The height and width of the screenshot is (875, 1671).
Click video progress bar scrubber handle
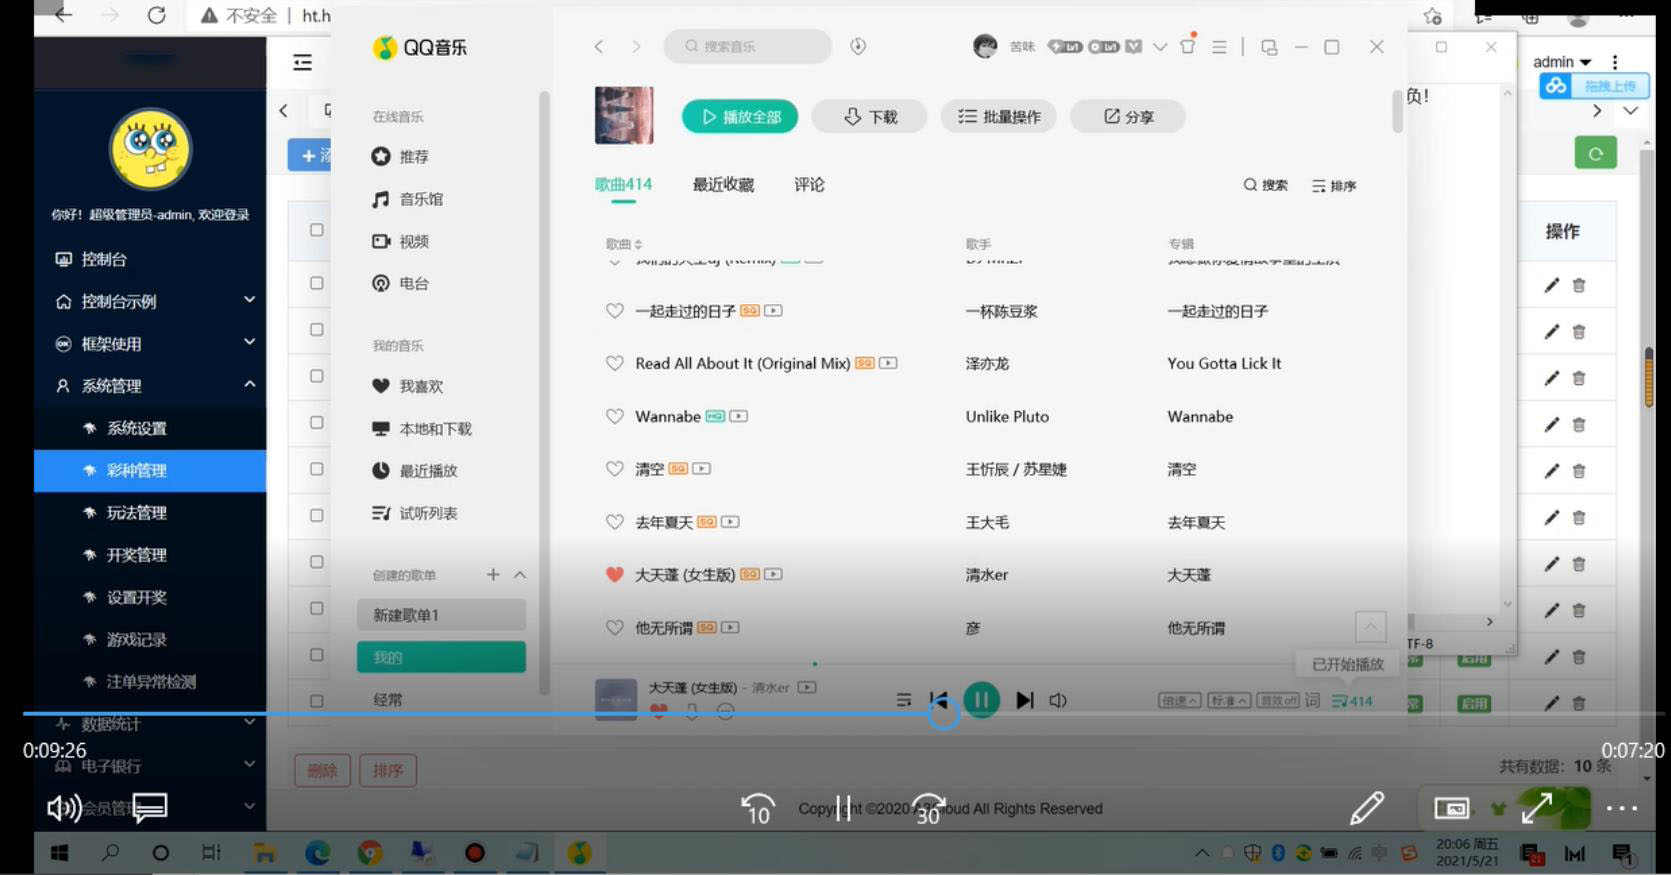click(943, 713)
